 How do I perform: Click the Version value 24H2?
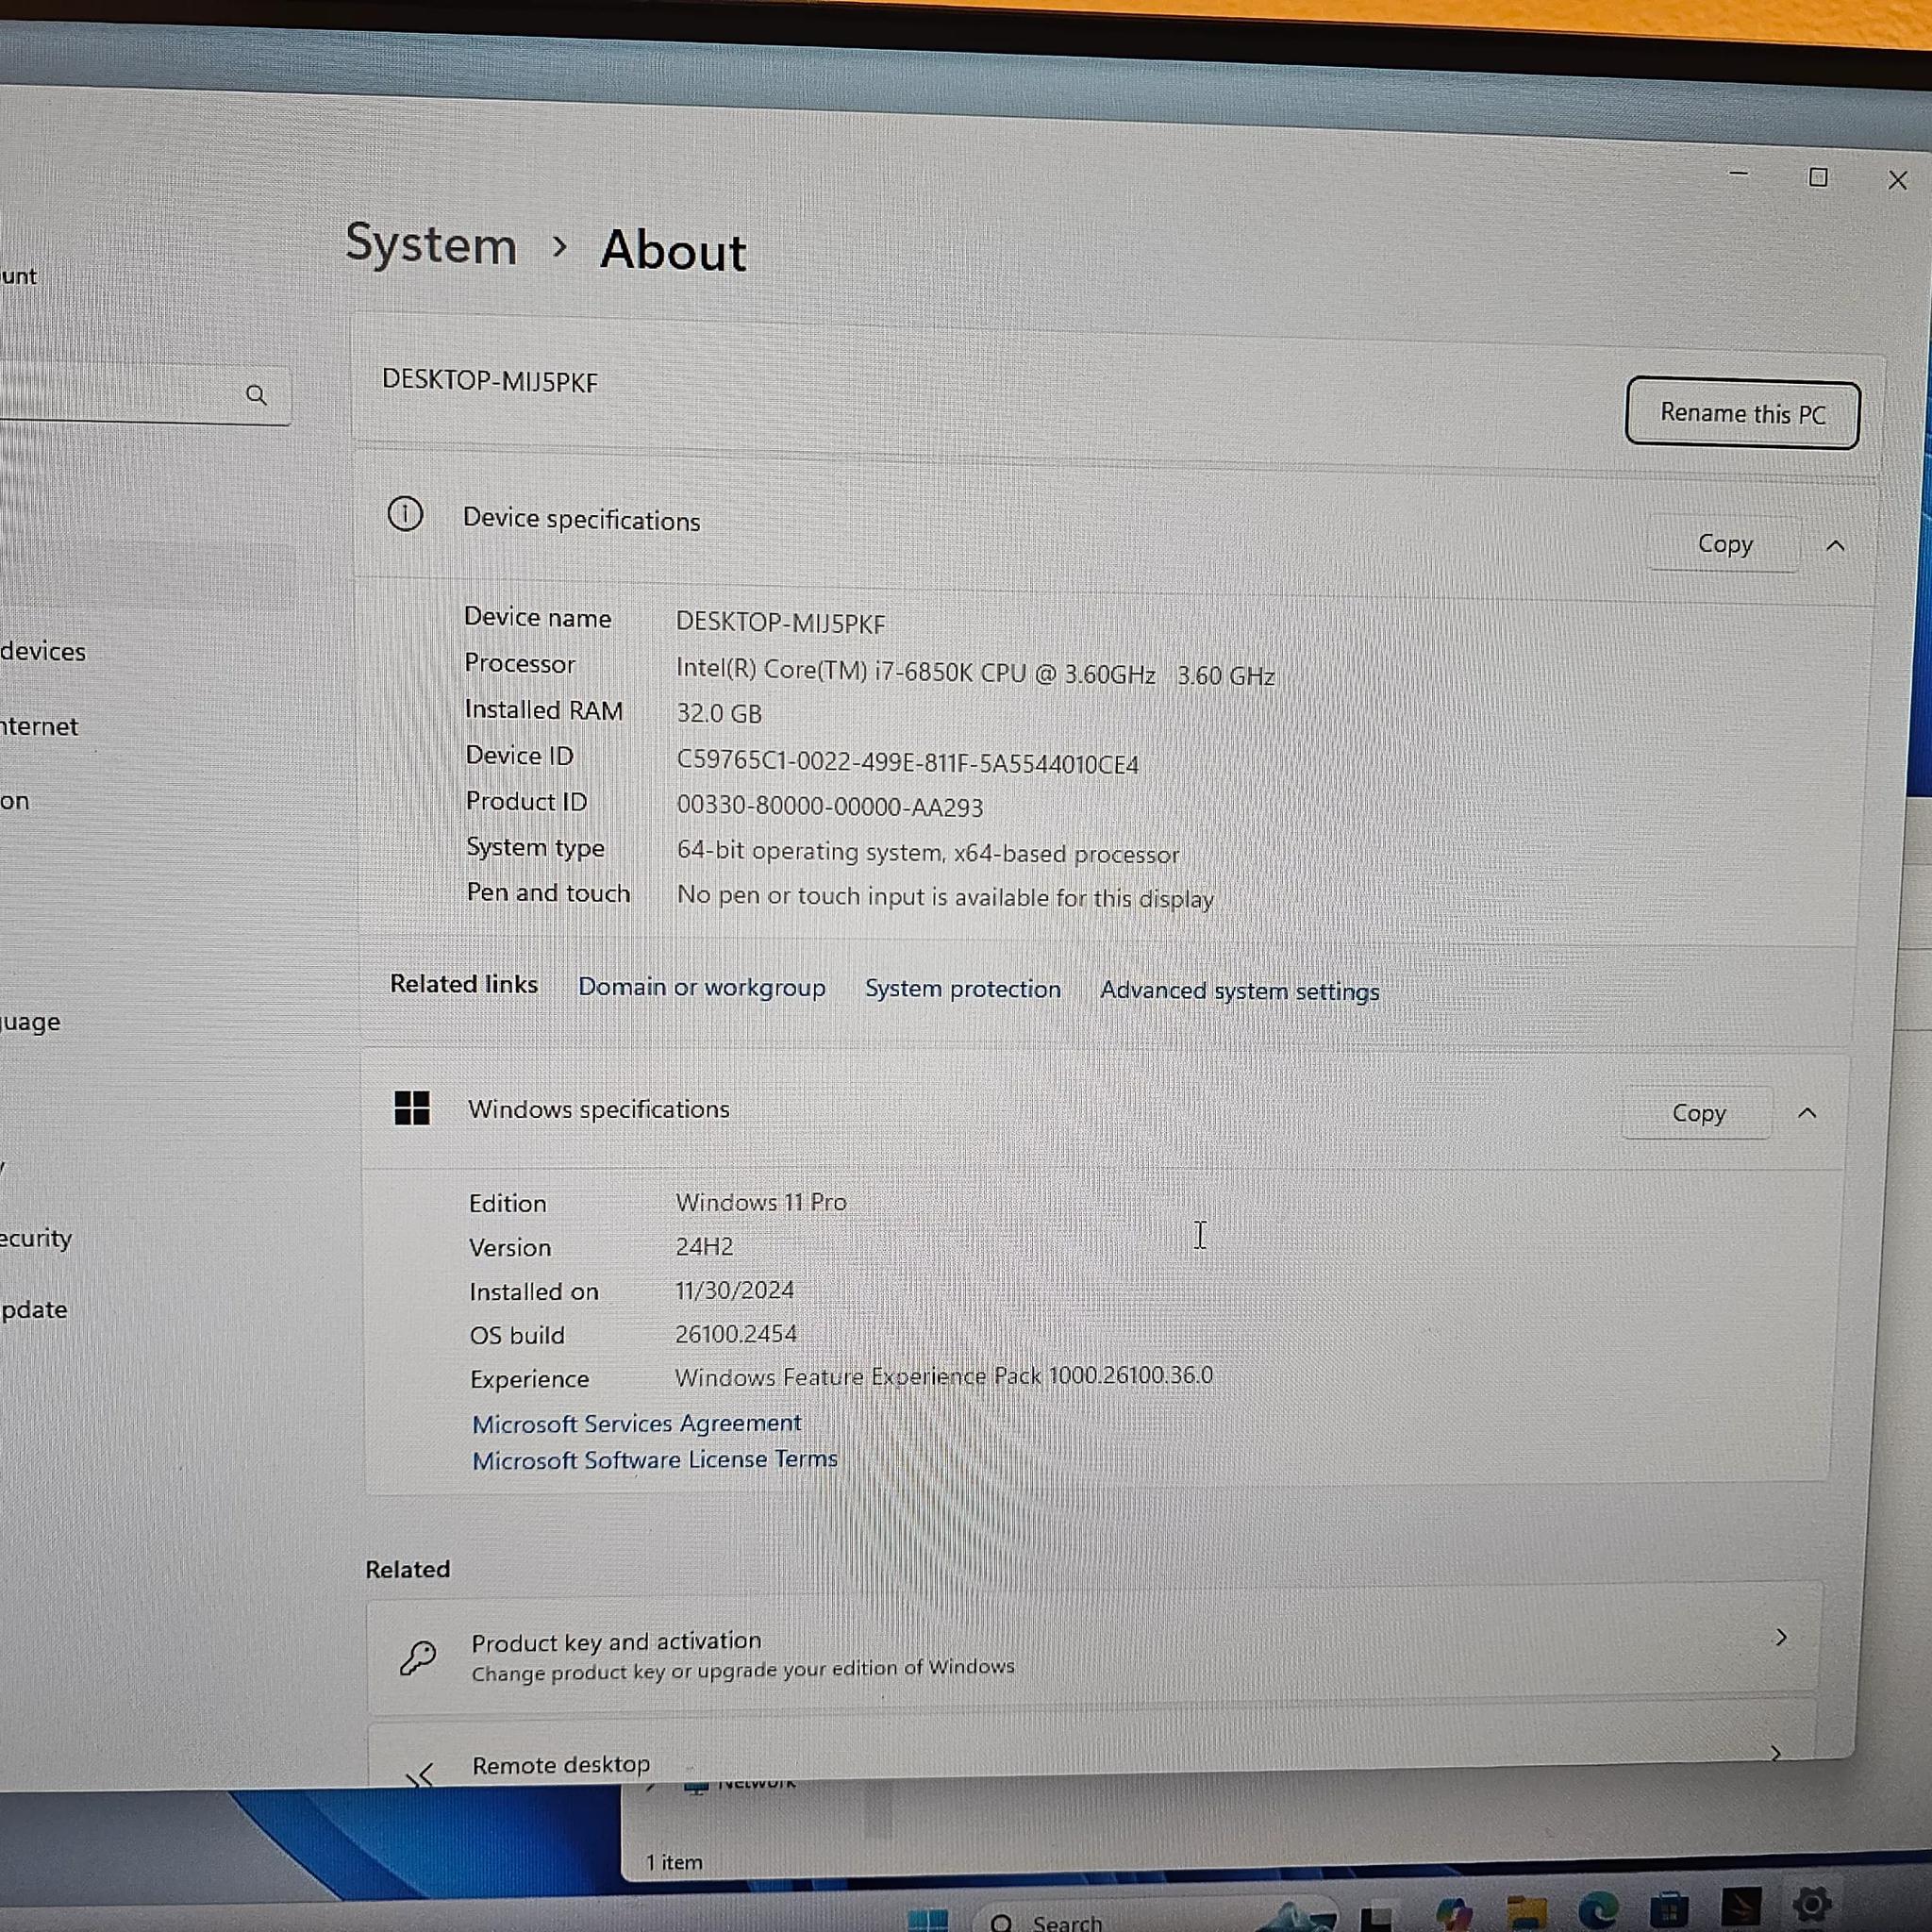click(704, 1246)
